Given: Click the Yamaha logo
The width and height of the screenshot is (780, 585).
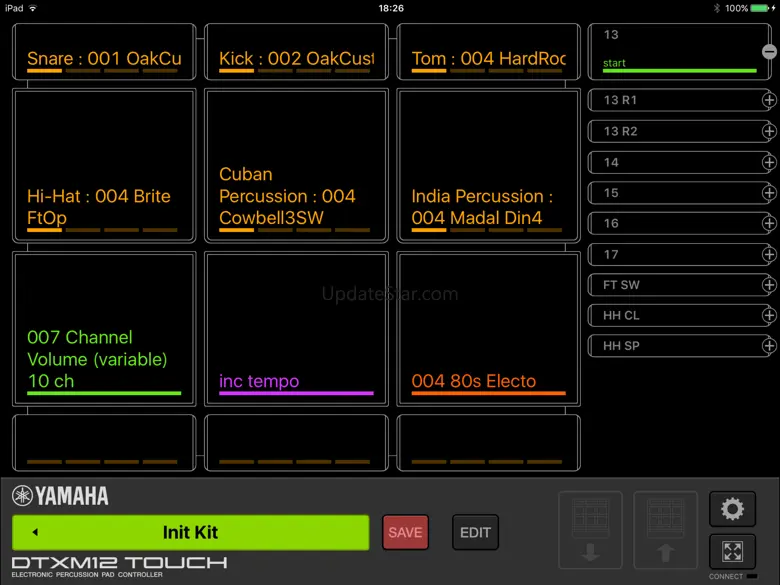Looking at the screenshot, I should pyautogui.click(x=61, y=496).
